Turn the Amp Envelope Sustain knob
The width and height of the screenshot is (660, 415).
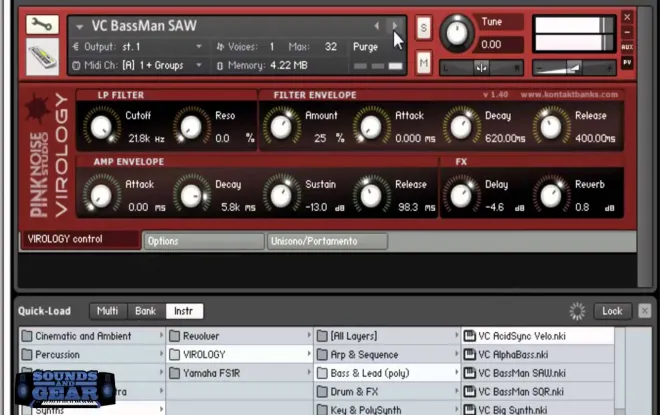tap(281, 196)
